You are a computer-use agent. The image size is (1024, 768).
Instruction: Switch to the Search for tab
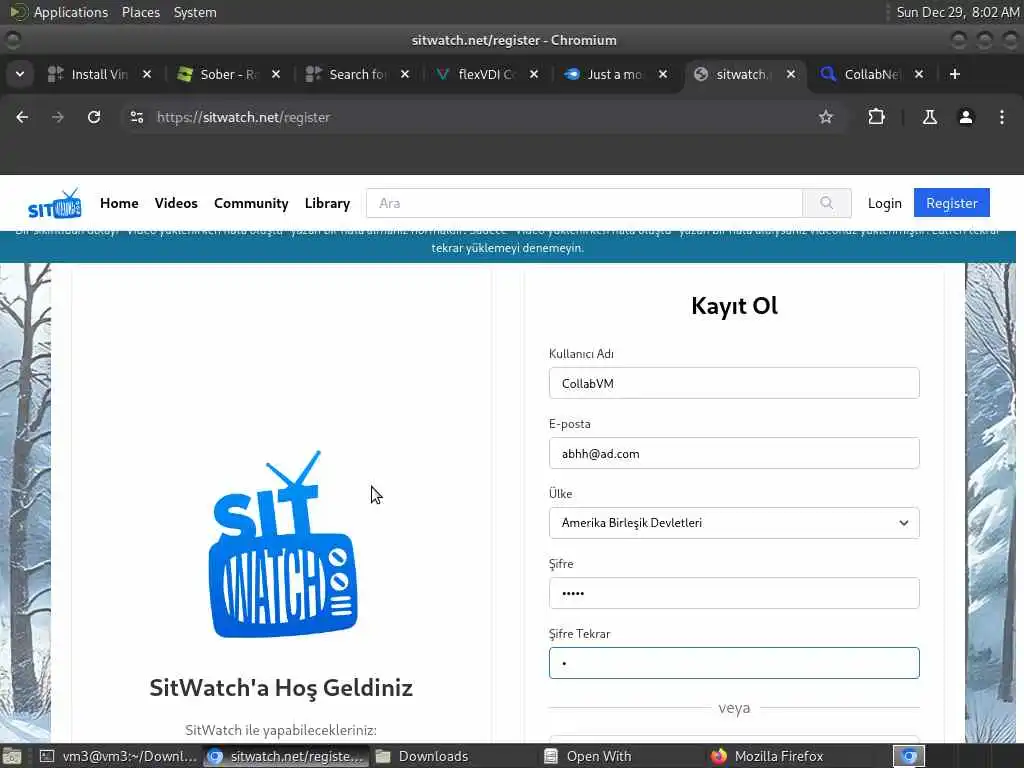click(357, 74)
